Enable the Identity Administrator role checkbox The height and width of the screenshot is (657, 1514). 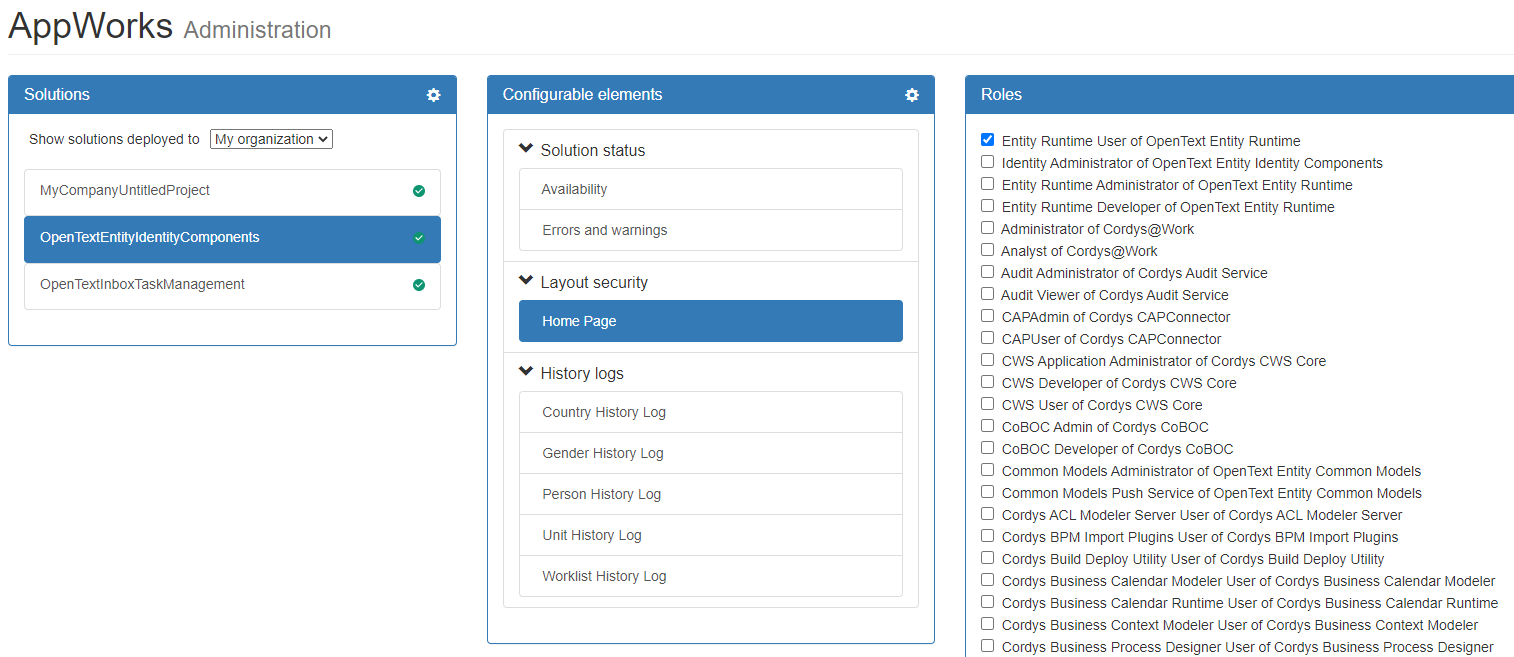[988, 162]
